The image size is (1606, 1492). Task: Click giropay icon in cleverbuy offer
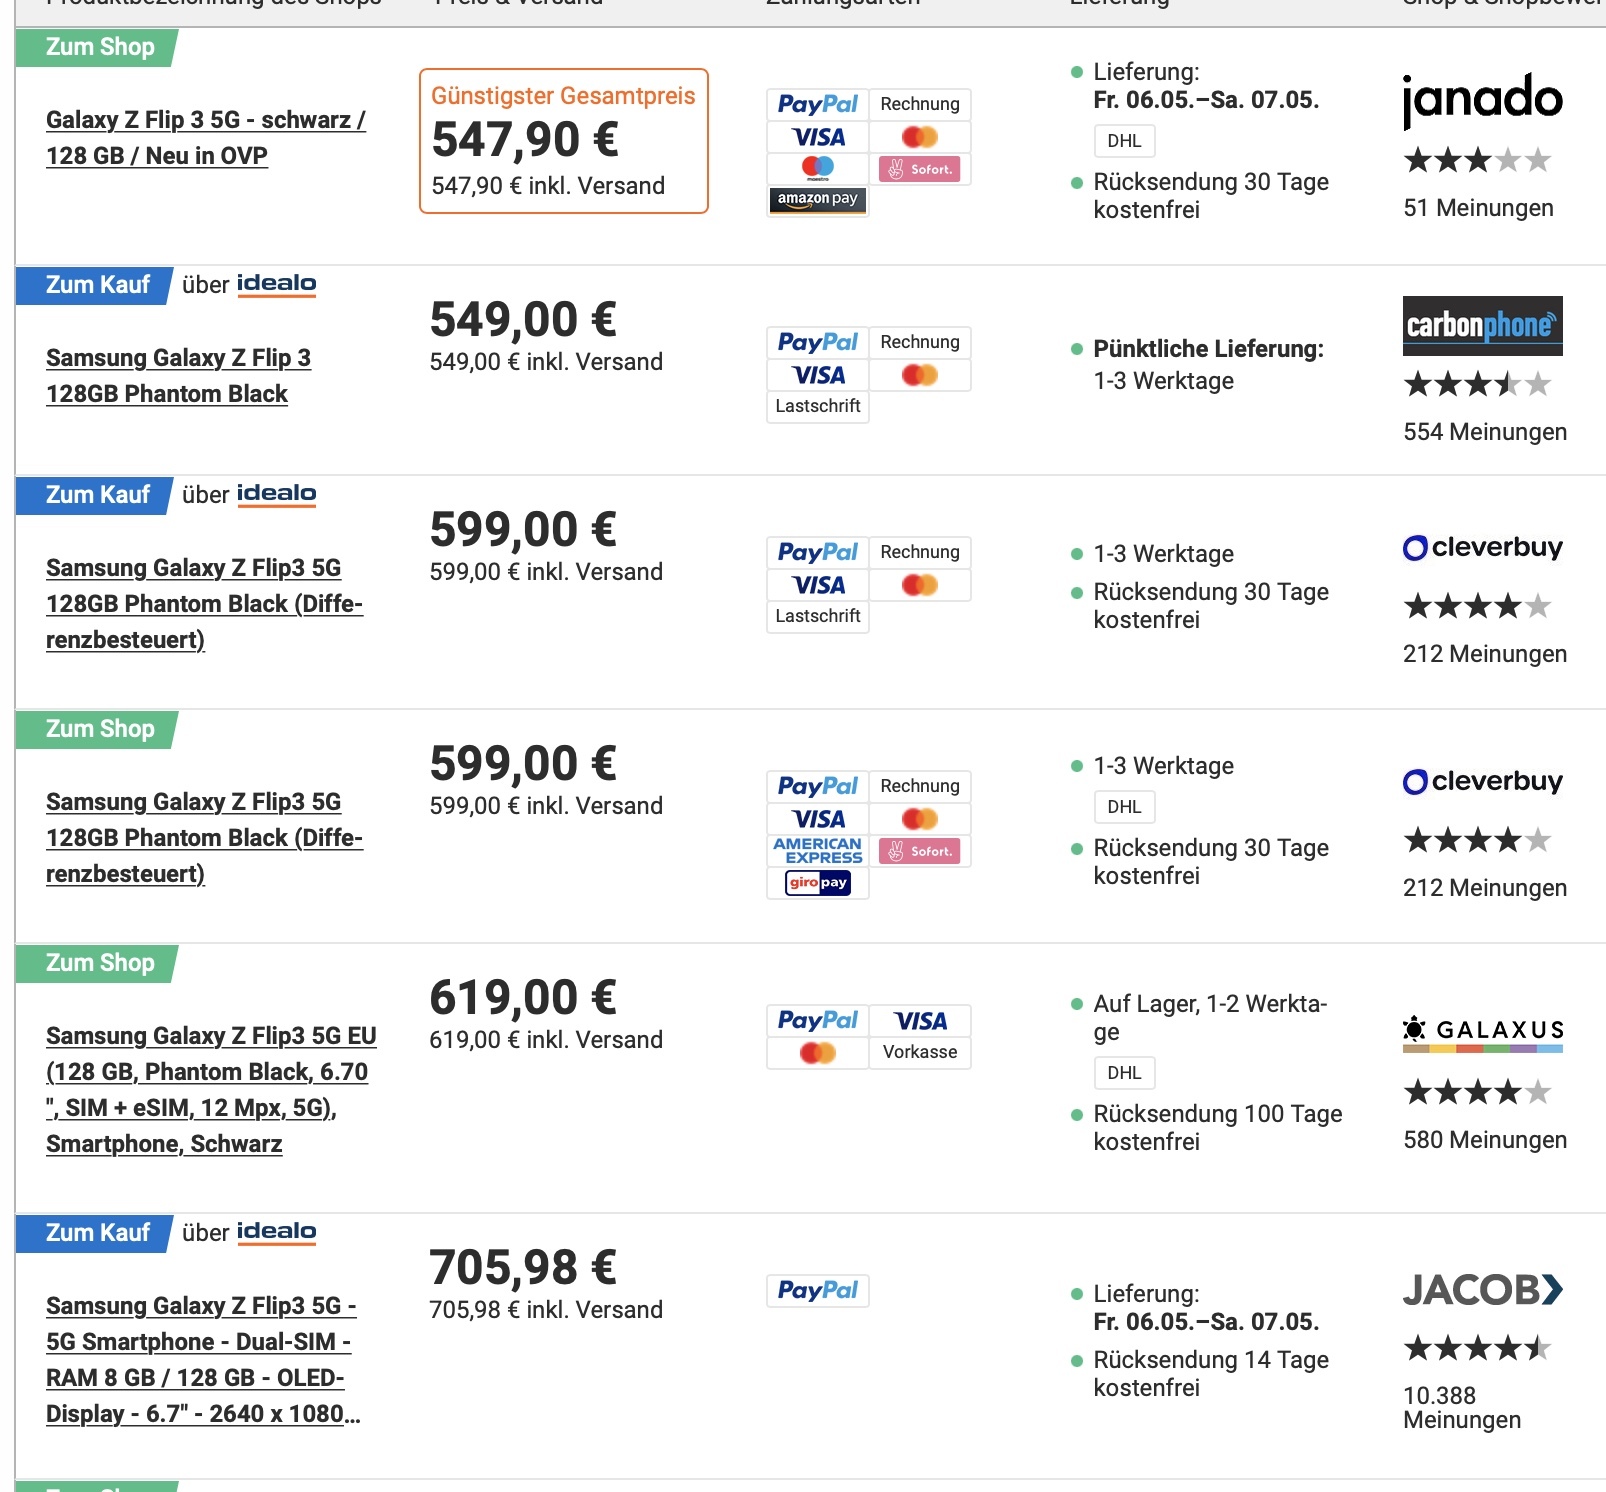[x=818, y=883]
